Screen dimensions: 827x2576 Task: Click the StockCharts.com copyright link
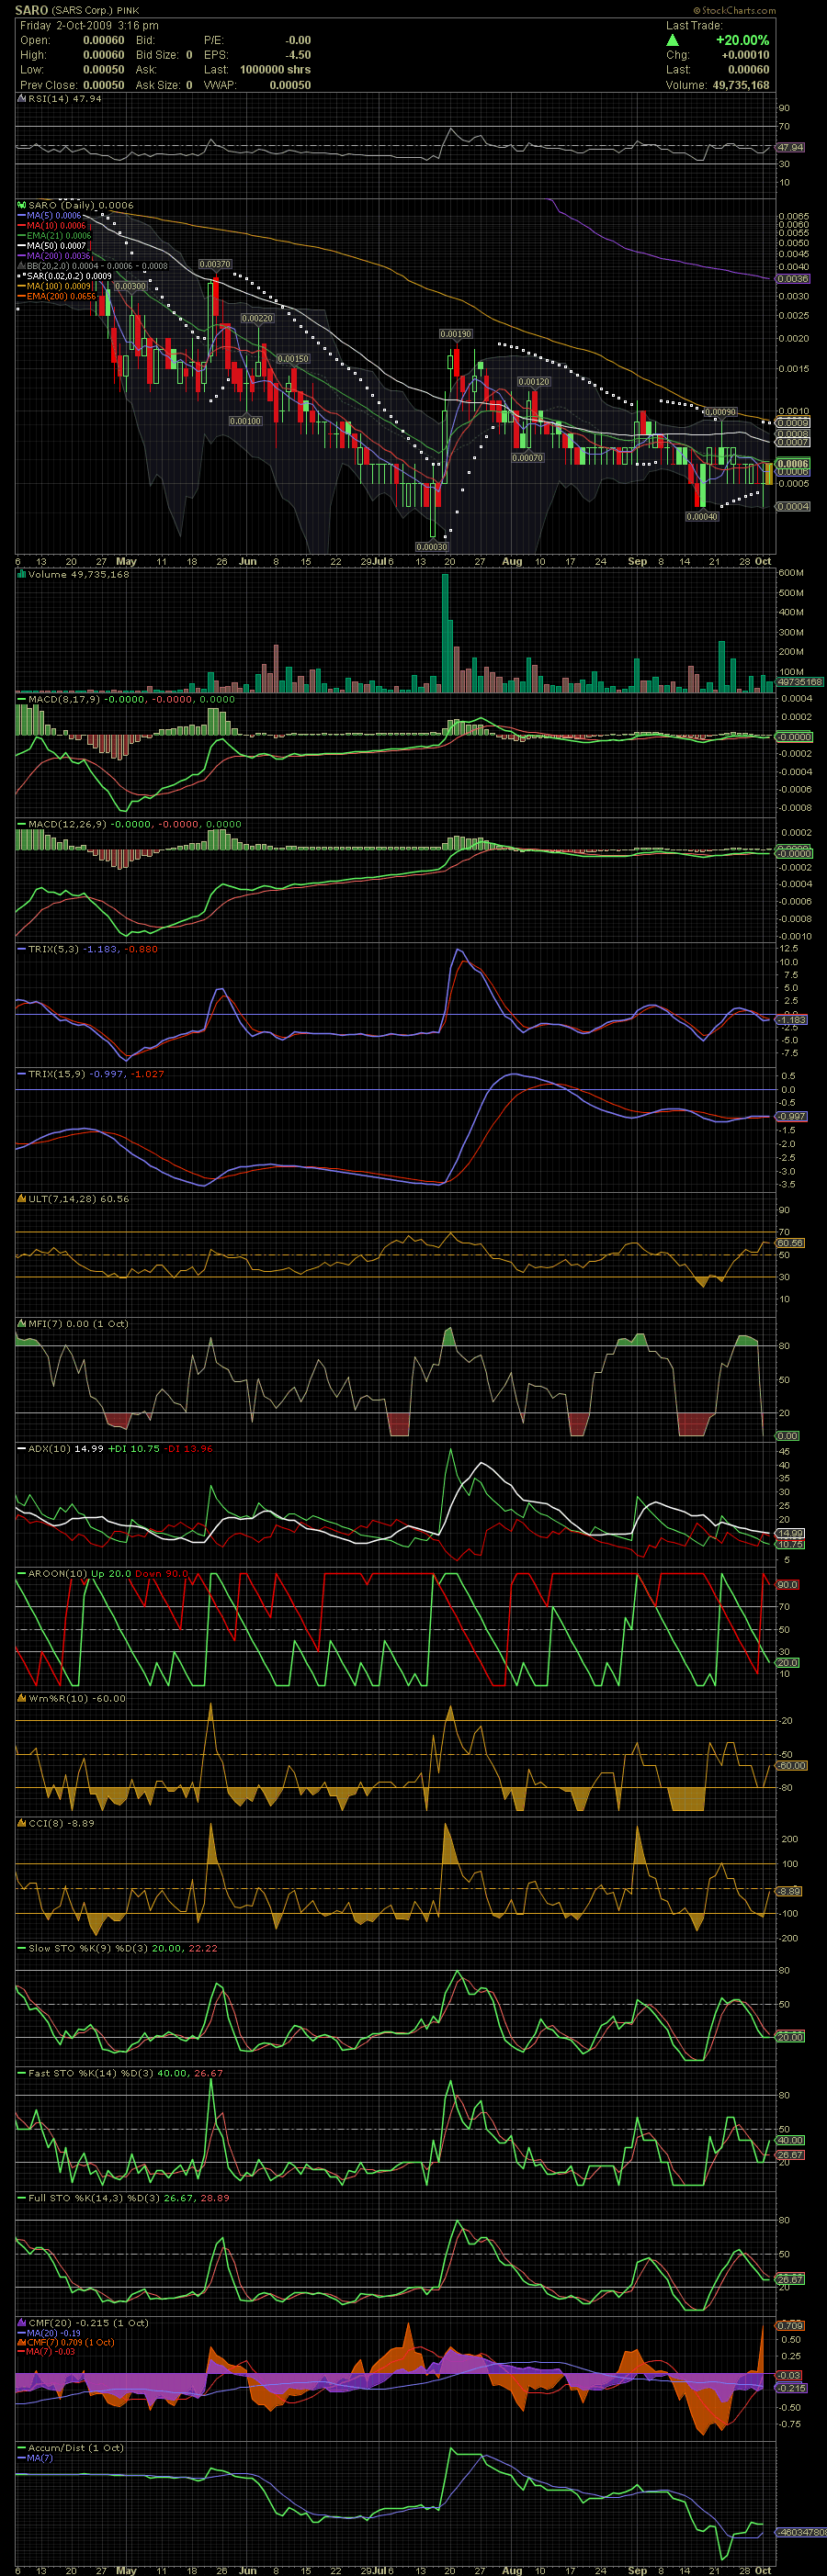[734, 10]
